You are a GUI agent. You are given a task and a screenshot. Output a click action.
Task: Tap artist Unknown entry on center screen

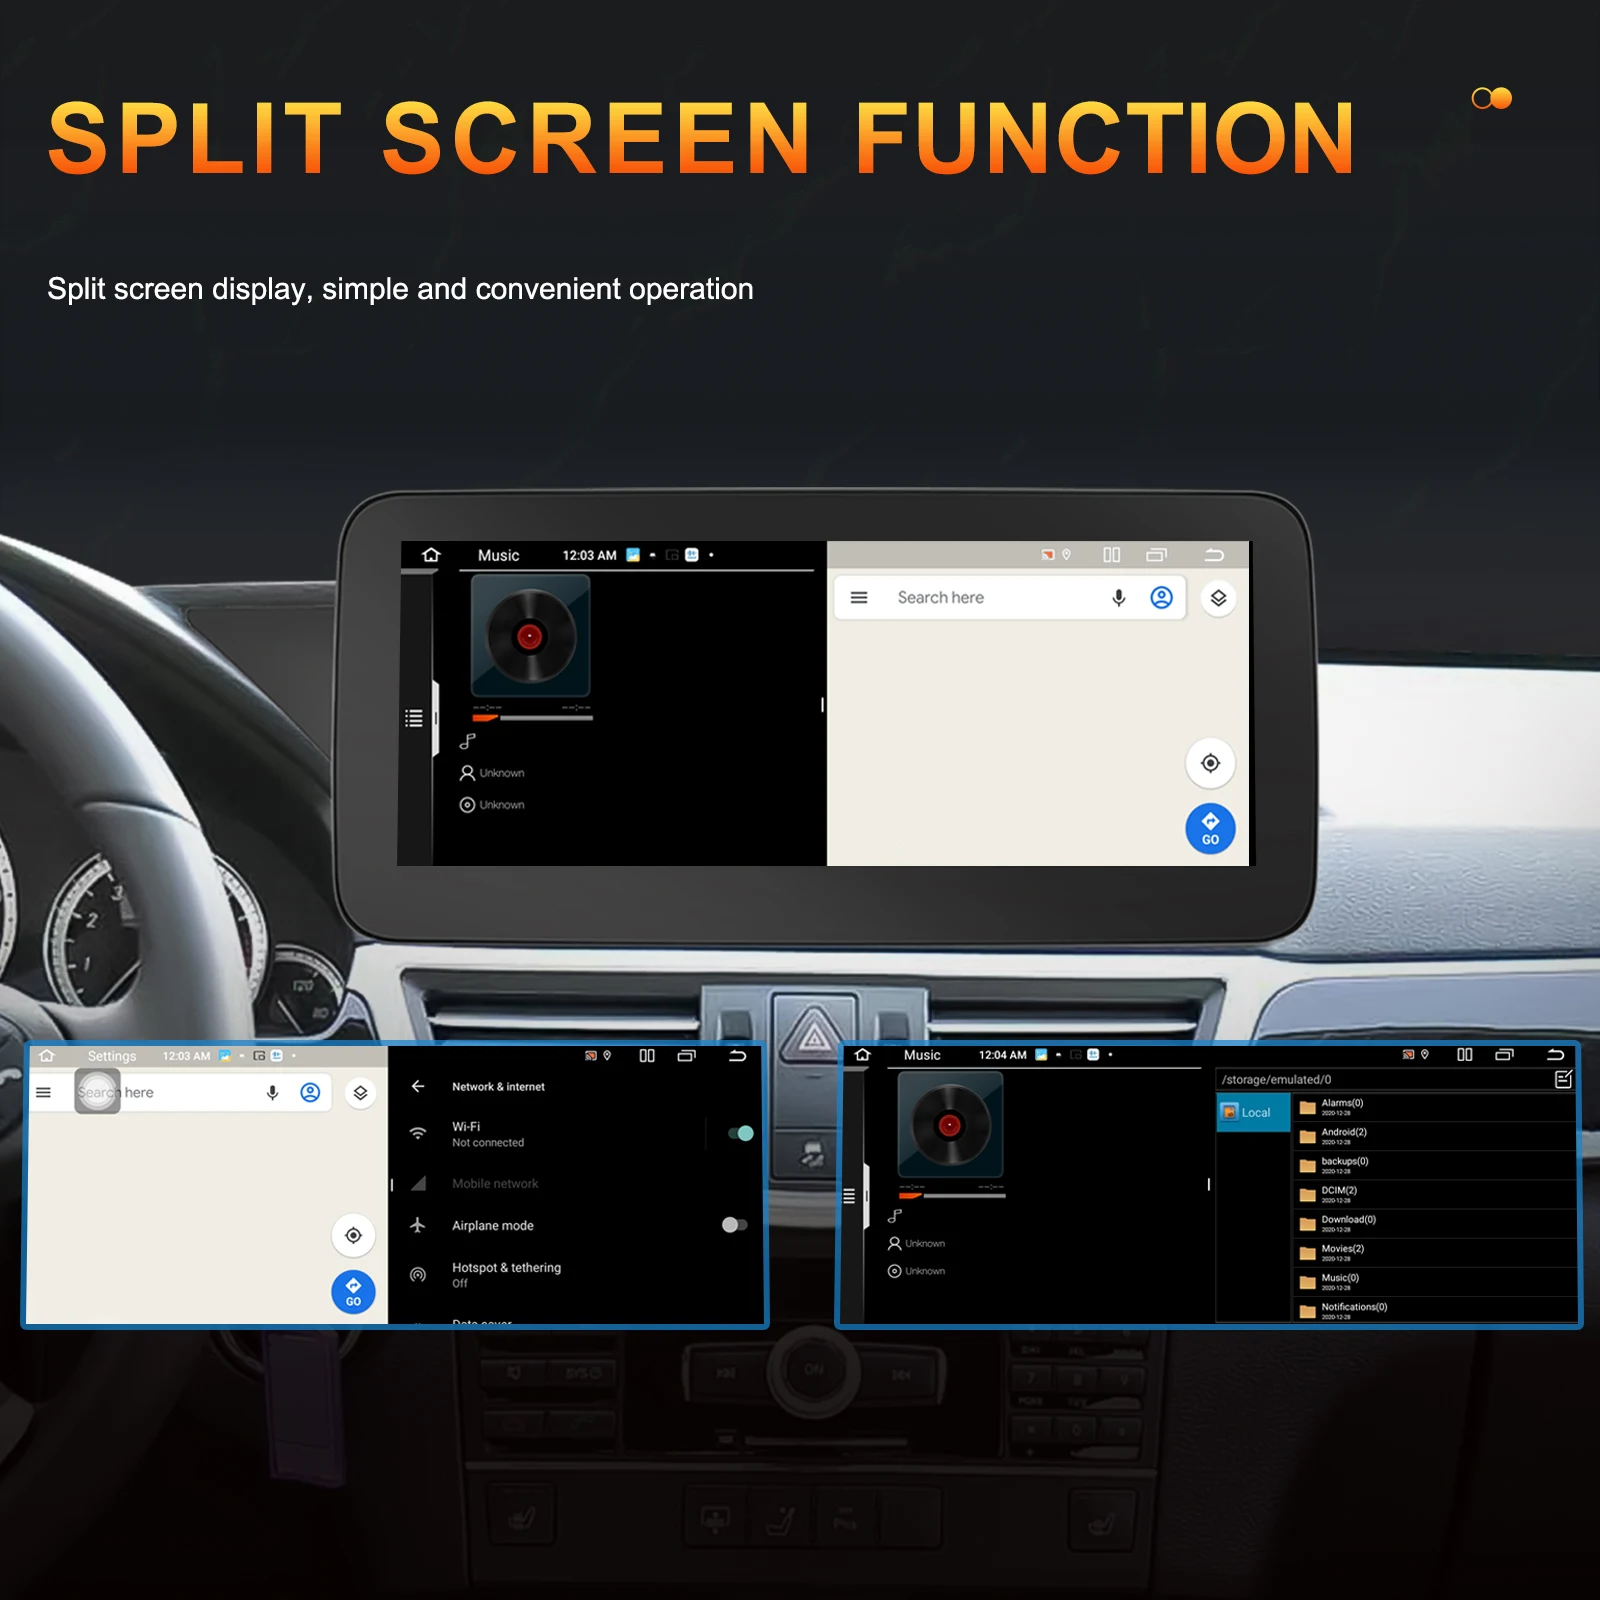point(492,773)
